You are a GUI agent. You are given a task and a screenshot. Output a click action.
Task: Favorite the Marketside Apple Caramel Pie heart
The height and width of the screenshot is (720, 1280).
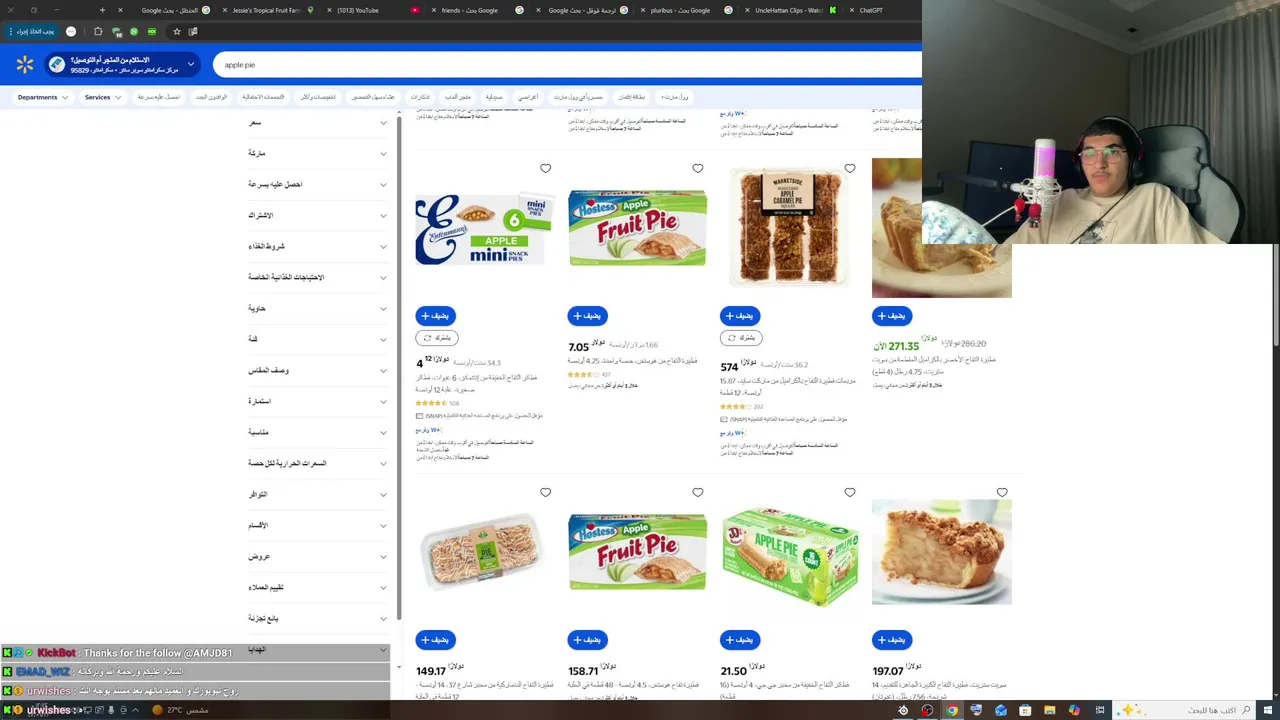tap(850, 169)
